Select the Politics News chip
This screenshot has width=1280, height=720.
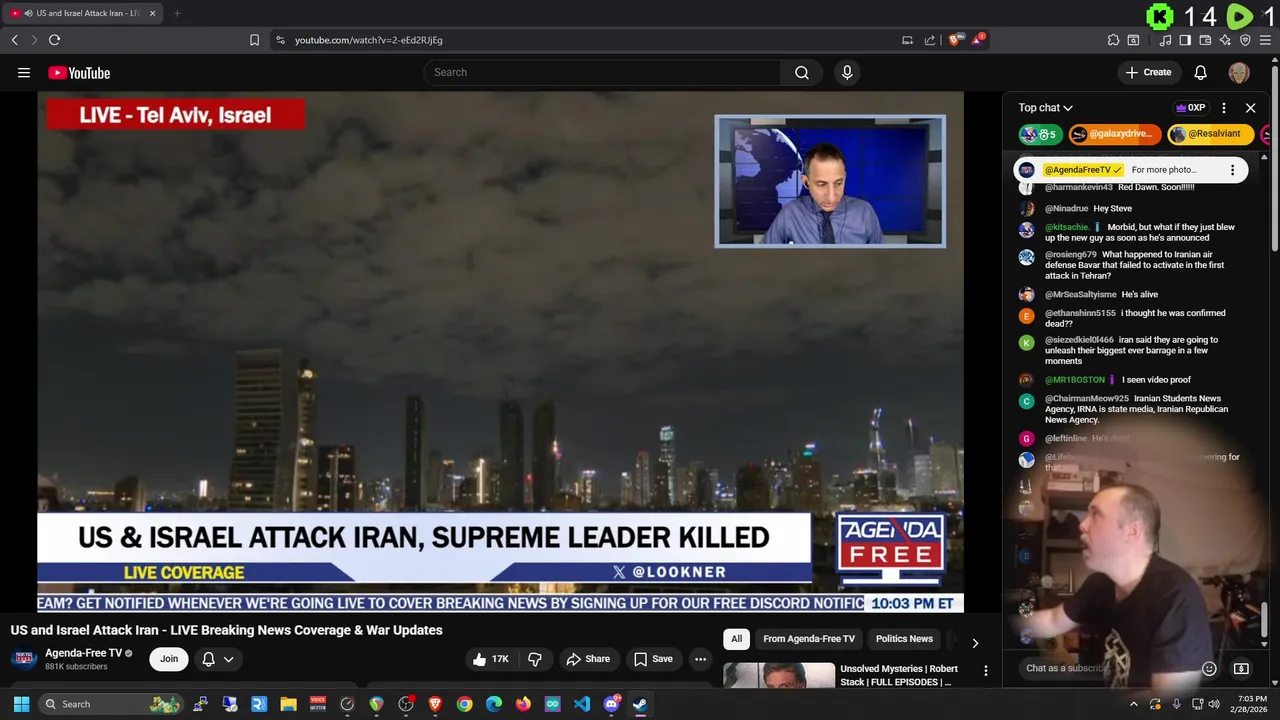[x=904, y=639]
